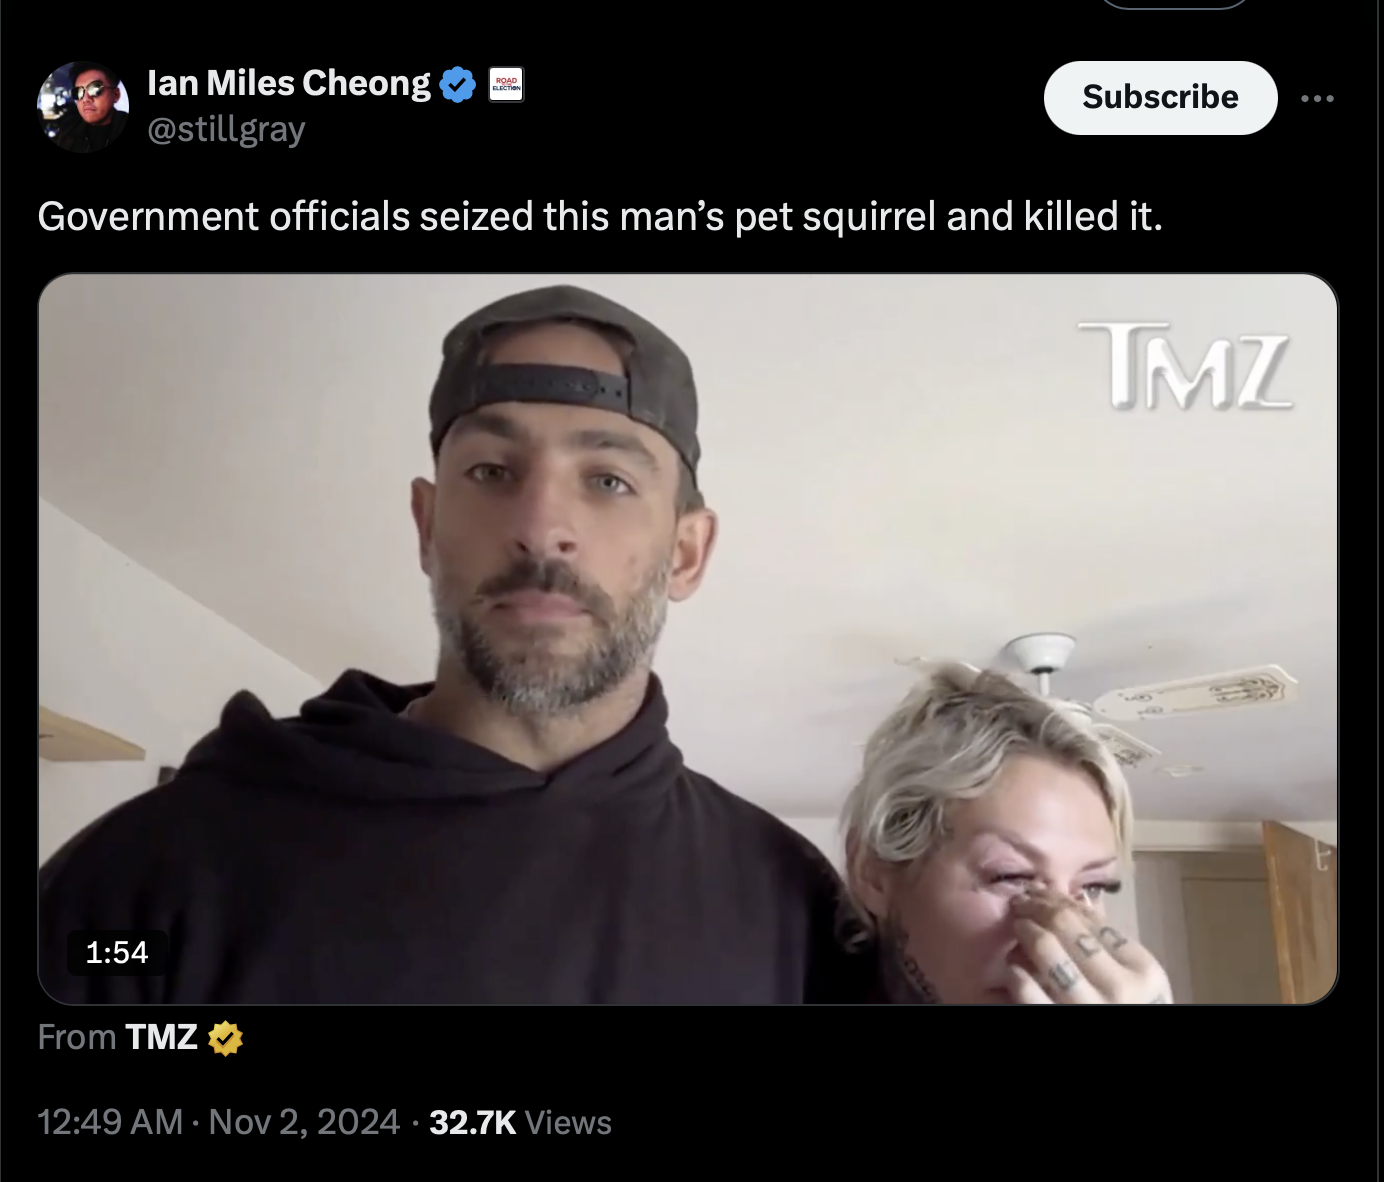Click TMZ's gold verified badge

(x=225, y=1039)
